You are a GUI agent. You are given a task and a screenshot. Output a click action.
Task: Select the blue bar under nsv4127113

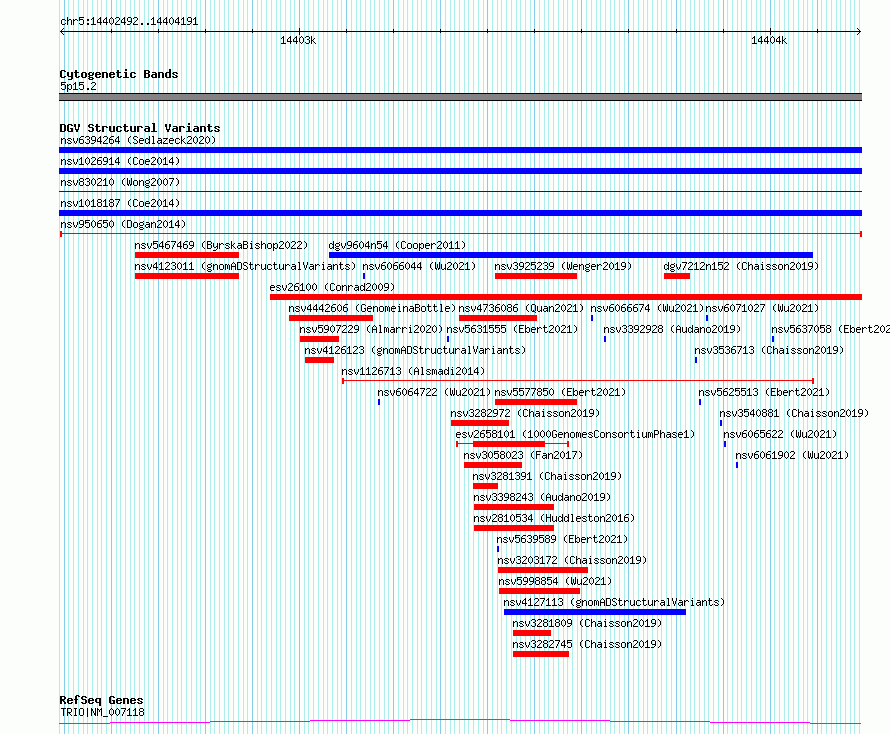pos(595,612)
